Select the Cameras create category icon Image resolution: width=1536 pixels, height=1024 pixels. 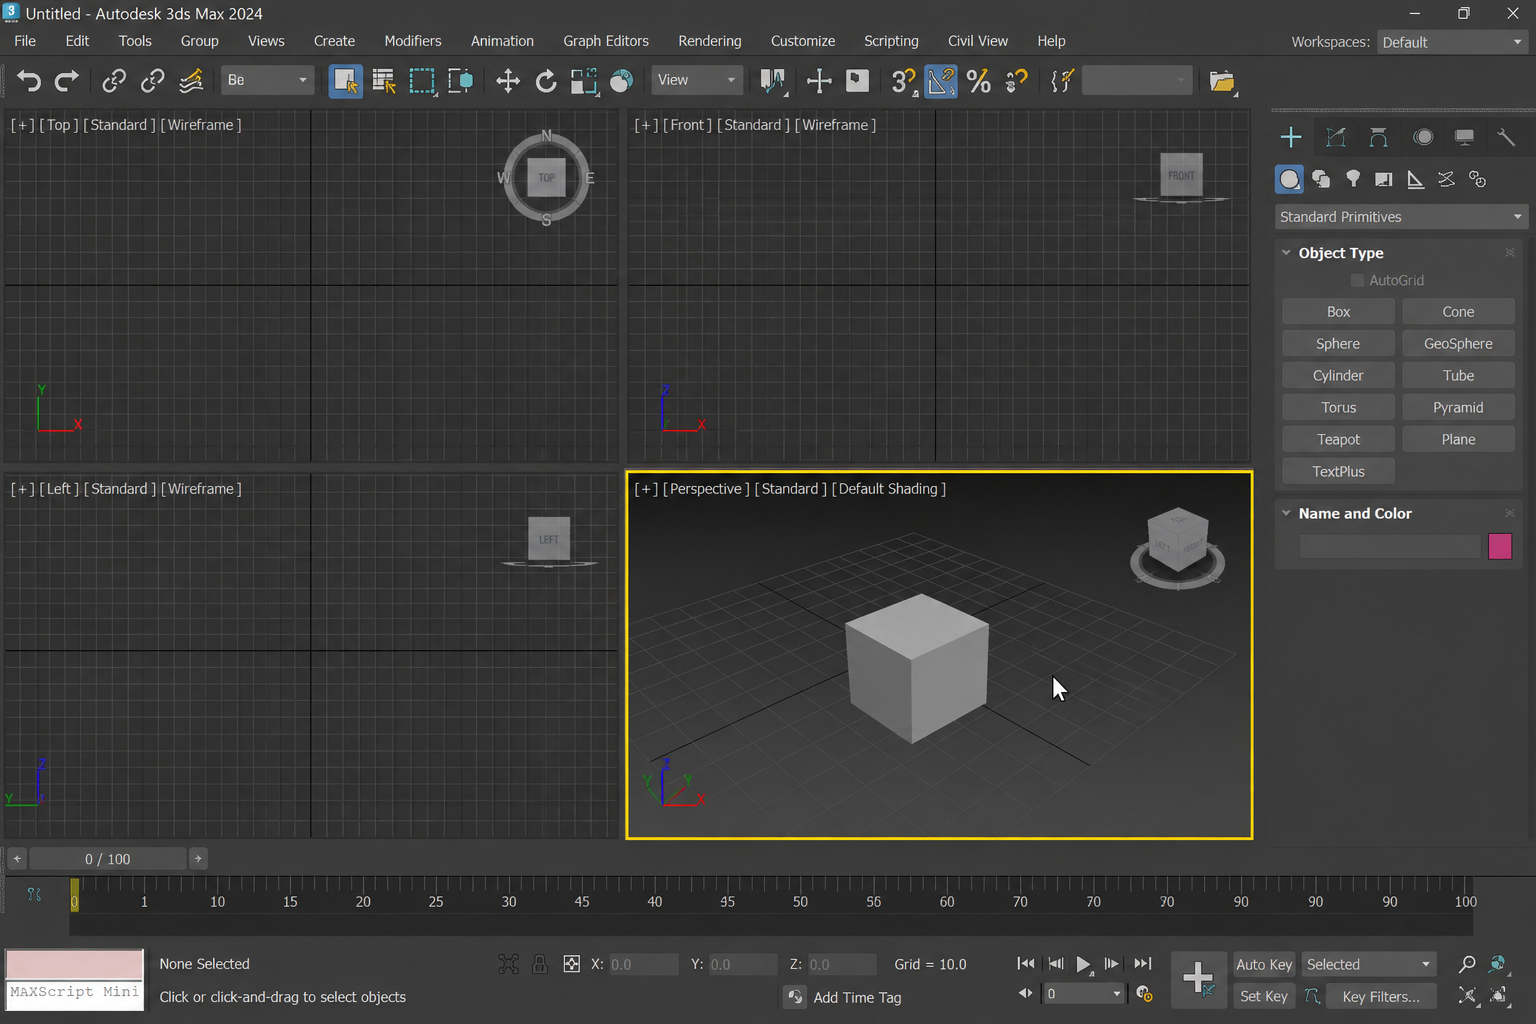pyautogui.click(x=1384, y=179)
